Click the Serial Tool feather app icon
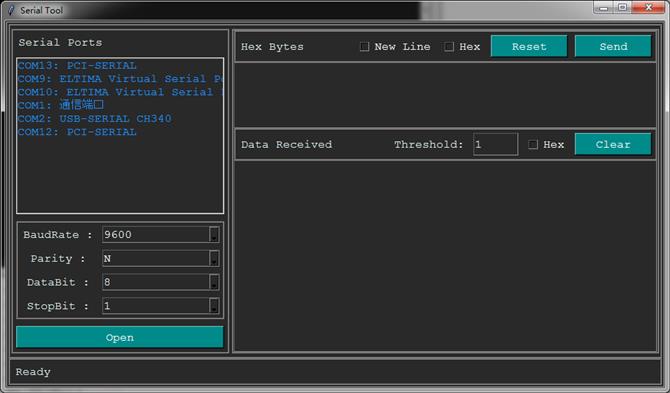The width and height of the screenshot is (670, 393). (x=11, y=10)
